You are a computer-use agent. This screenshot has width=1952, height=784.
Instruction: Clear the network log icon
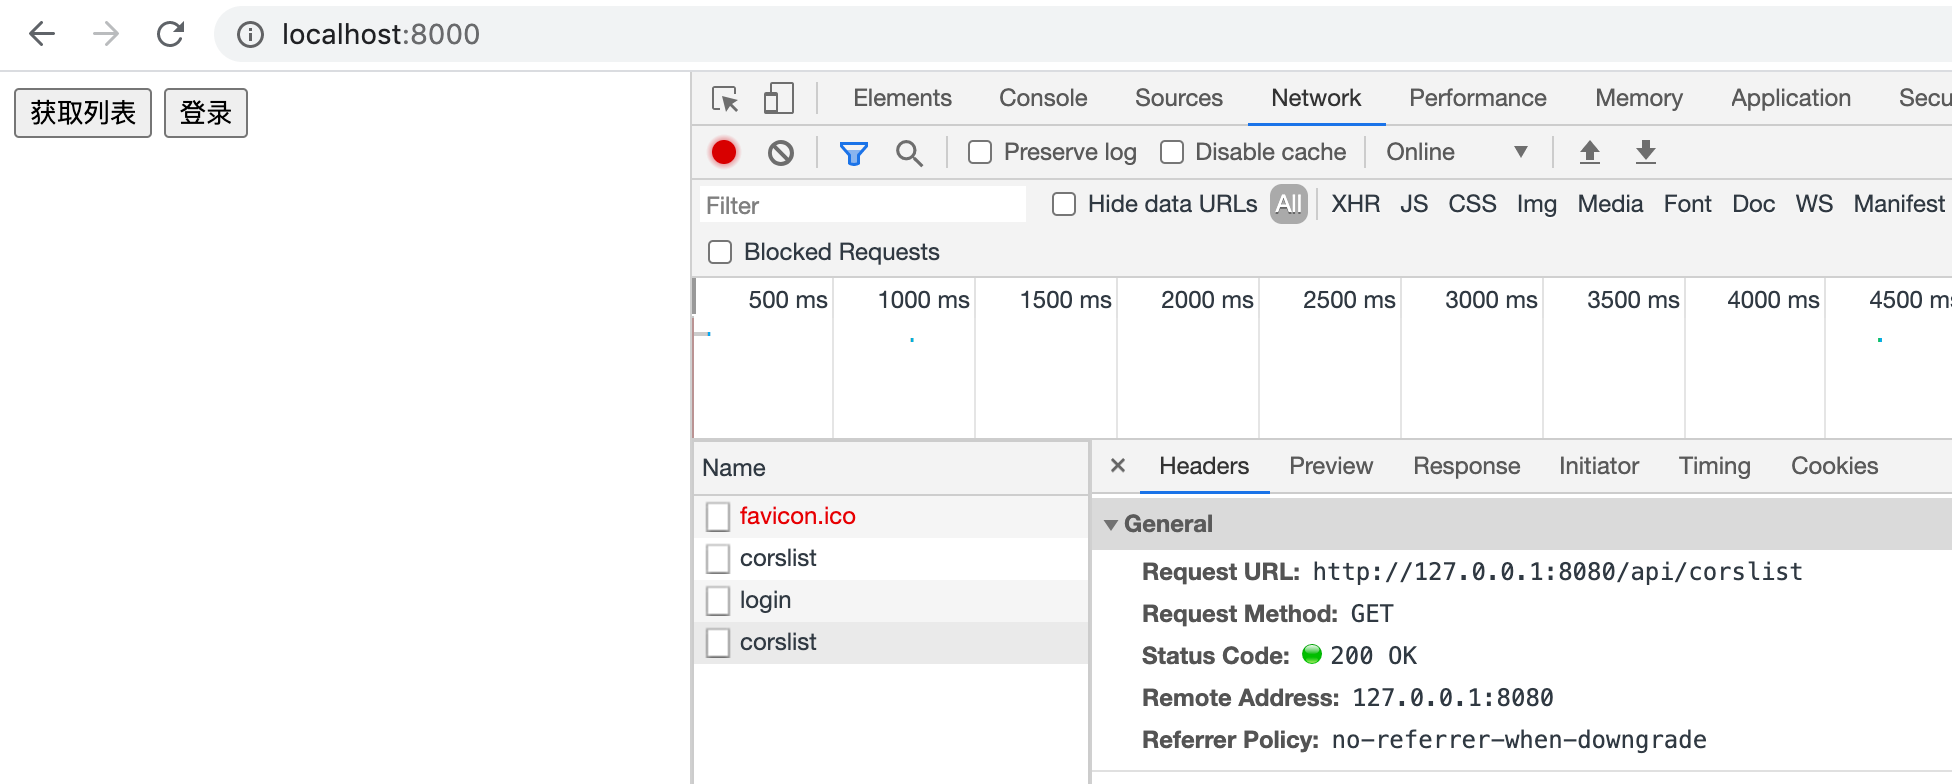(781, 153)
